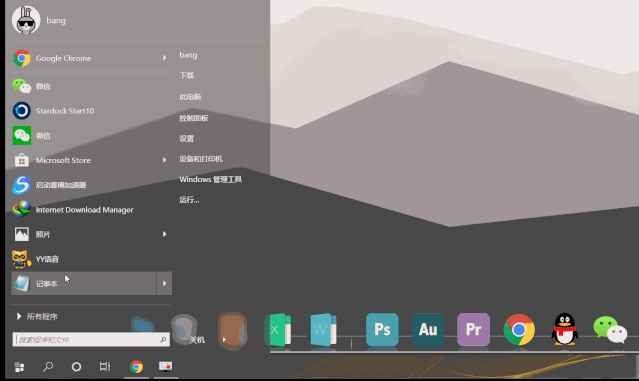This screenshot has width=639, height=381.
Task: Open the Excel dock icon
Action: (278, 329)
